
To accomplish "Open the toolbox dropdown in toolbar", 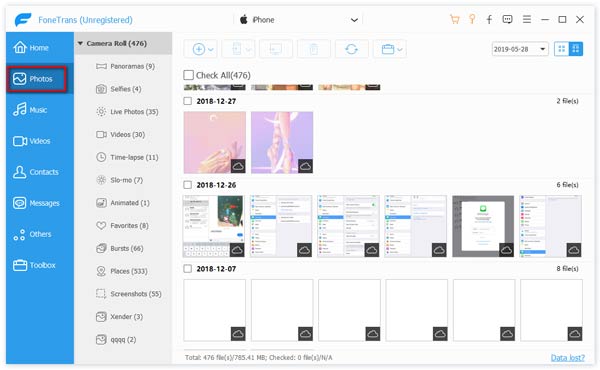I will click(x=390, y=49).
